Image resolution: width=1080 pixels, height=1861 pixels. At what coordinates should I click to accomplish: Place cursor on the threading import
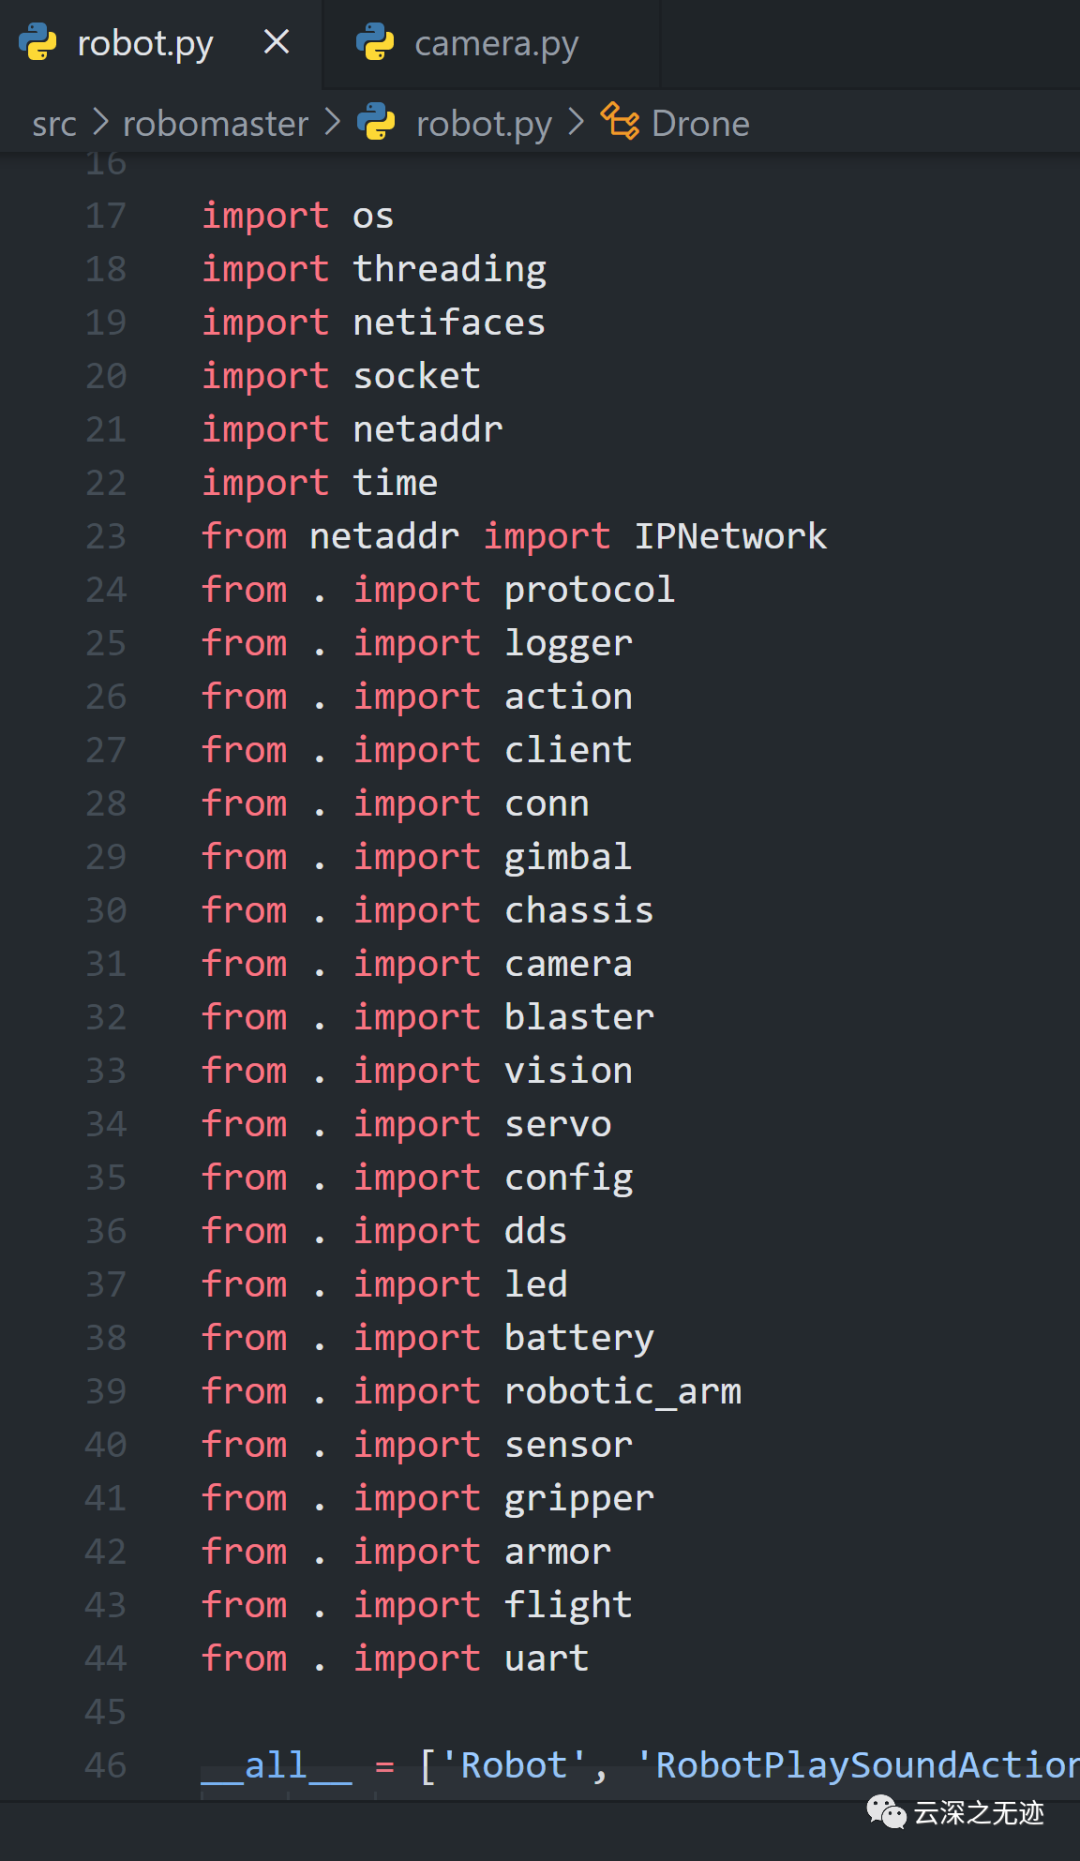449,269
